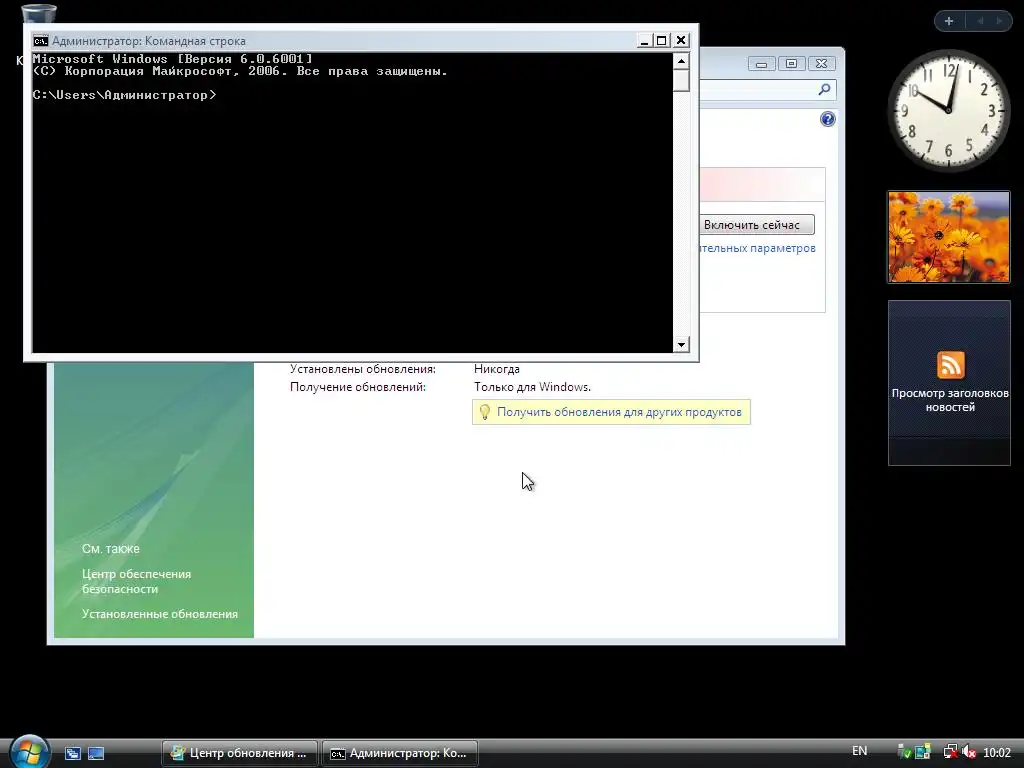Click the Windows Update help icon
The height and width of the screenshot is (768, 1024).
click(x=827, y=119)
